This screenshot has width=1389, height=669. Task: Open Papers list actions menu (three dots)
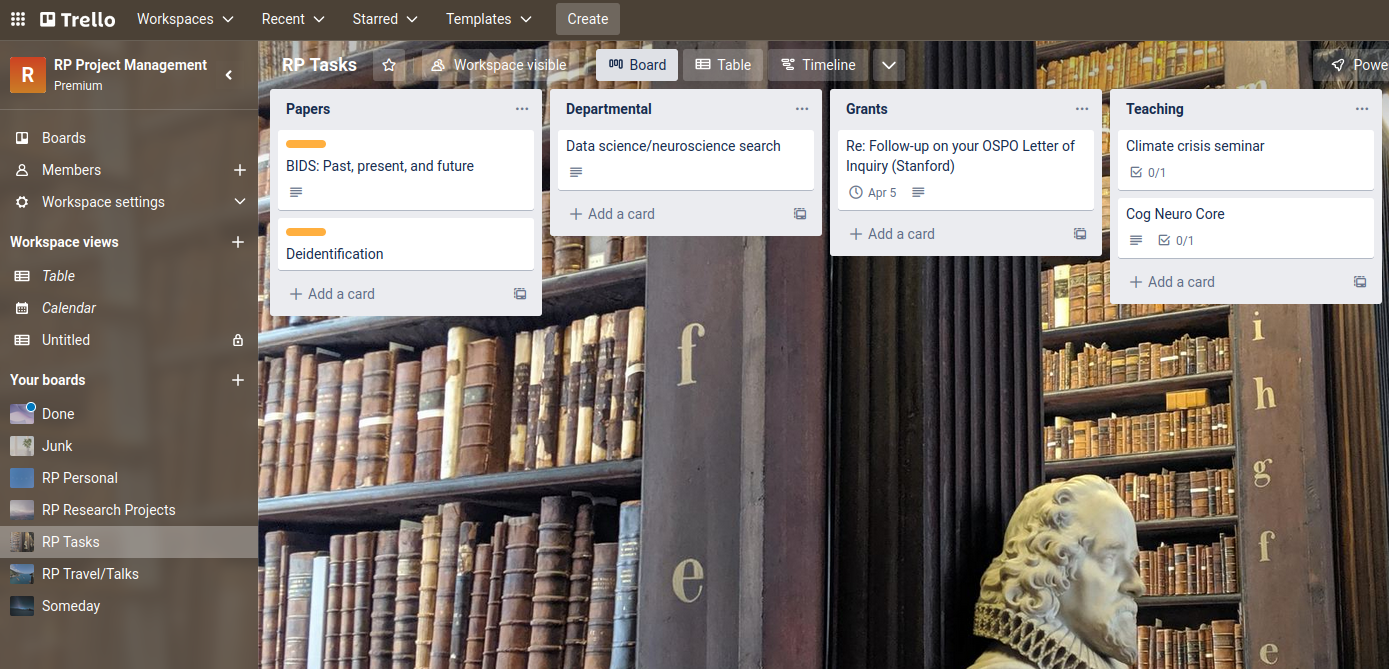coord(522,109)
